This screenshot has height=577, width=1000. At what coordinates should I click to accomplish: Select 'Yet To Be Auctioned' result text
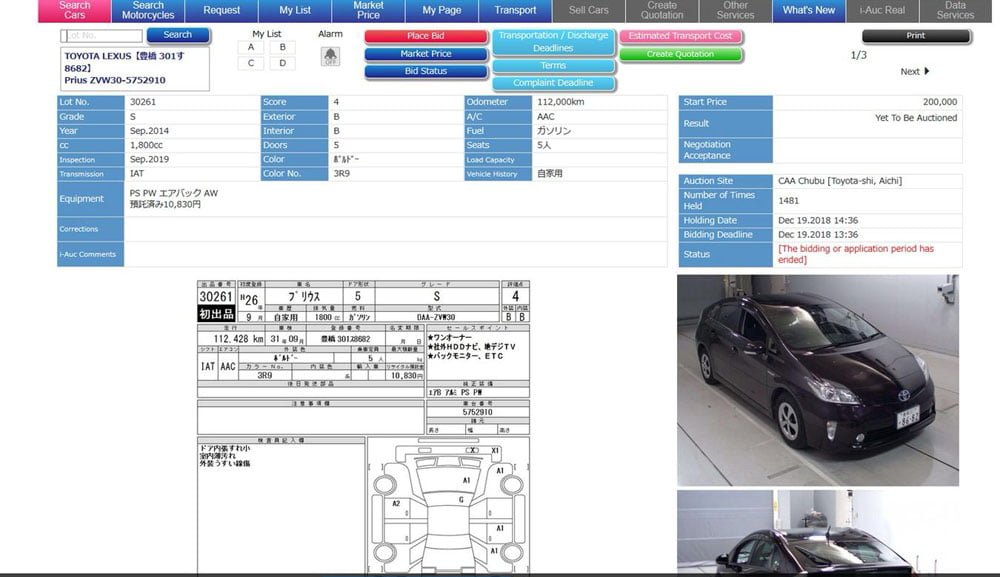click(x=916, y=118)
